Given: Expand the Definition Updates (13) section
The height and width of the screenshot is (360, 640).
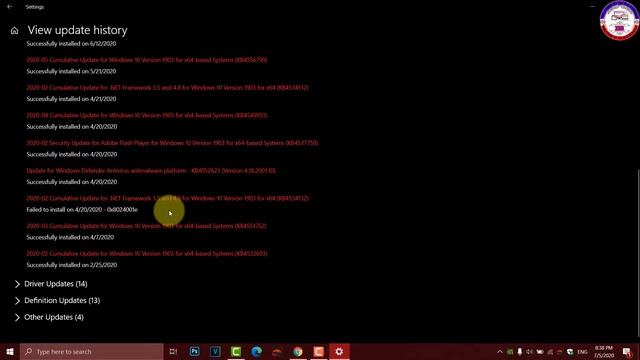Looking at the screenshot, I should pyautogui.click(x=57, y=300).
